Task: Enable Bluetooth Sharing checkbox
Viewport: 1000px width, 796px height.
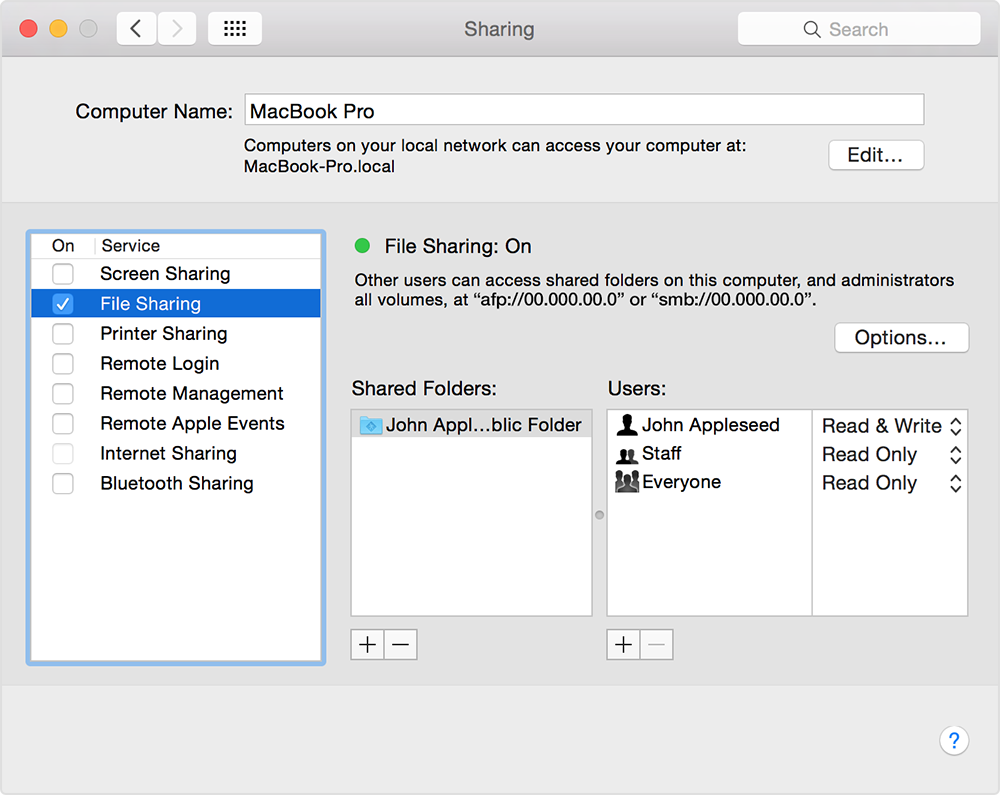Action: (63, 483)
